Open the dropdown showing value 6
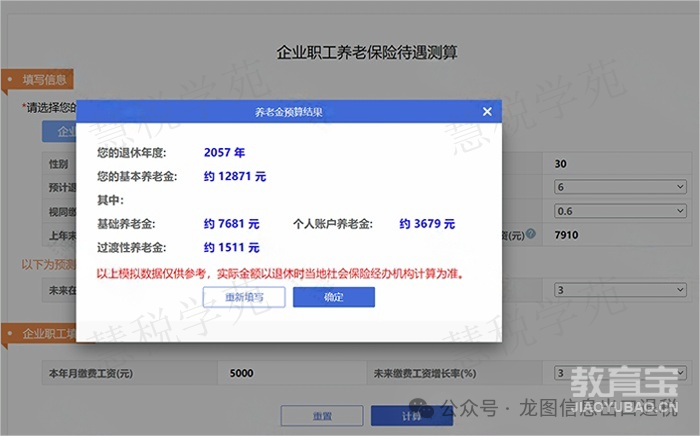This screenshot has width=700, height=436. (620, 187)
